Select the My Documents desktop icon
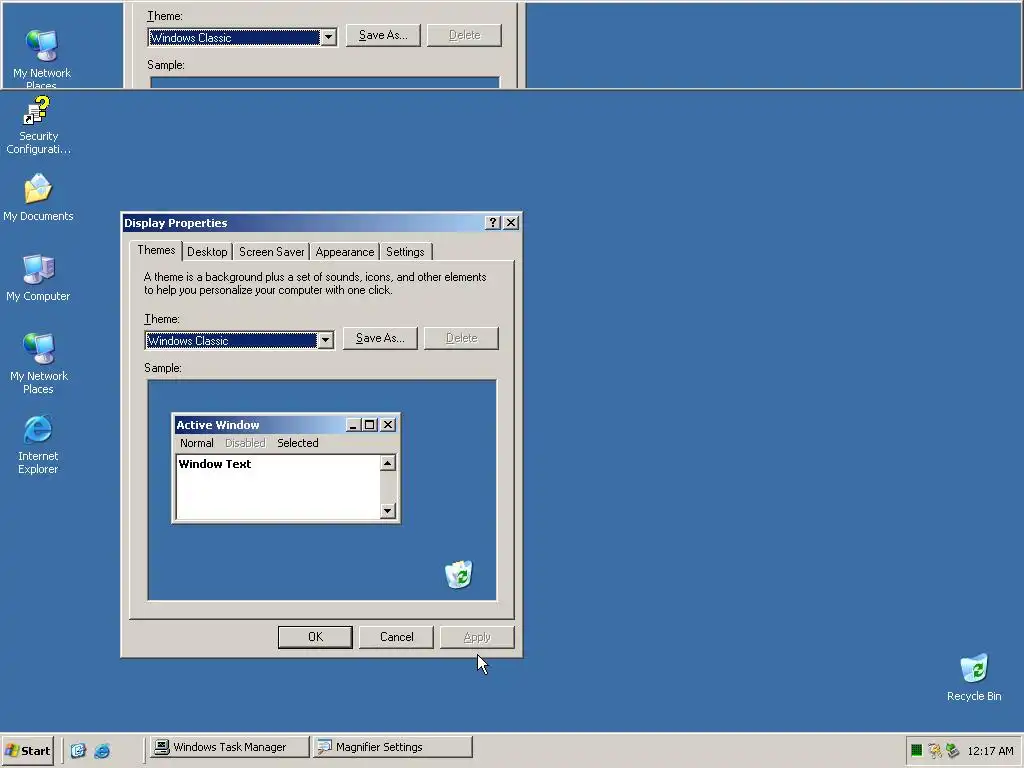Viewport: 1024px width, 768px height. 38,197
